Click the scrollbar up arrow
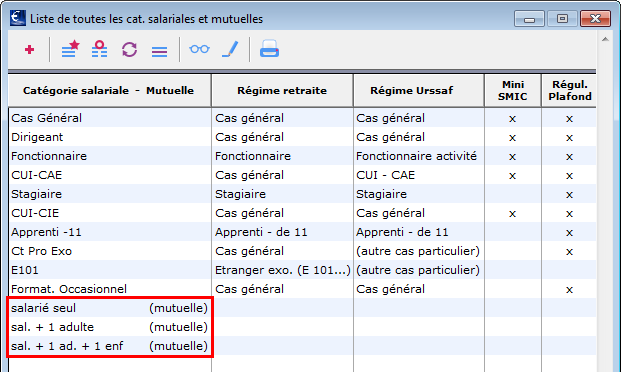This screenshot has width=621, height=372. pyautogui.click(x=605, y=39)
